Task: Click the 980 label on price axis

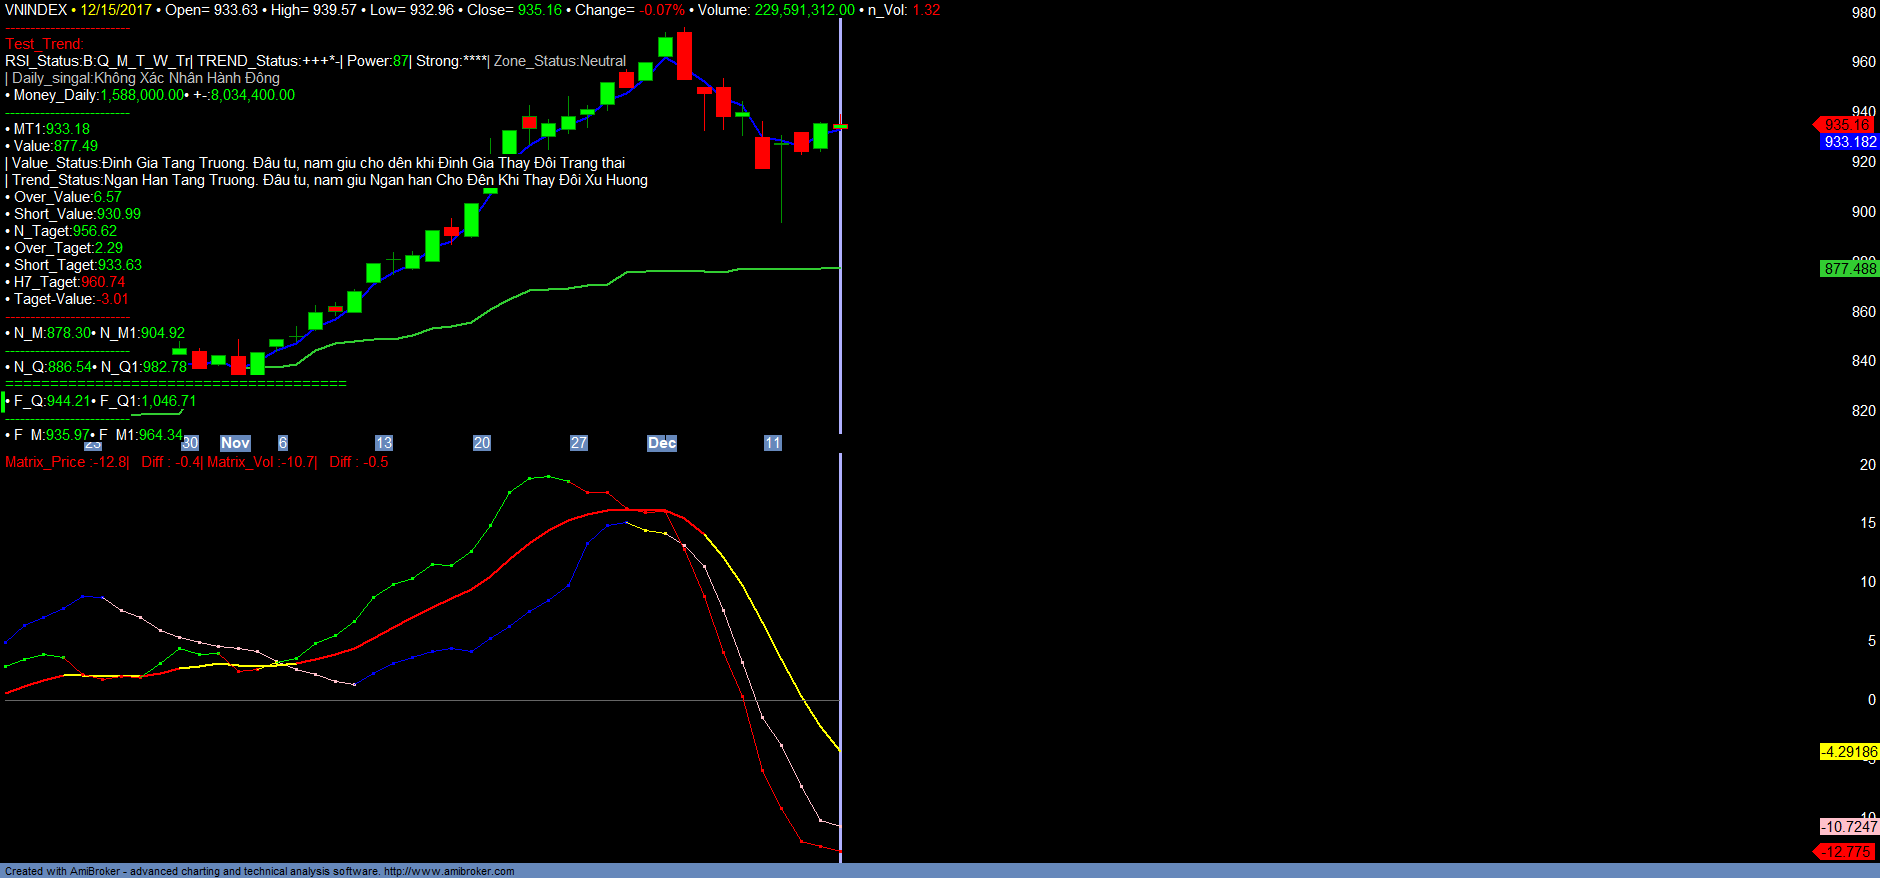Action: click(1863, 13)
